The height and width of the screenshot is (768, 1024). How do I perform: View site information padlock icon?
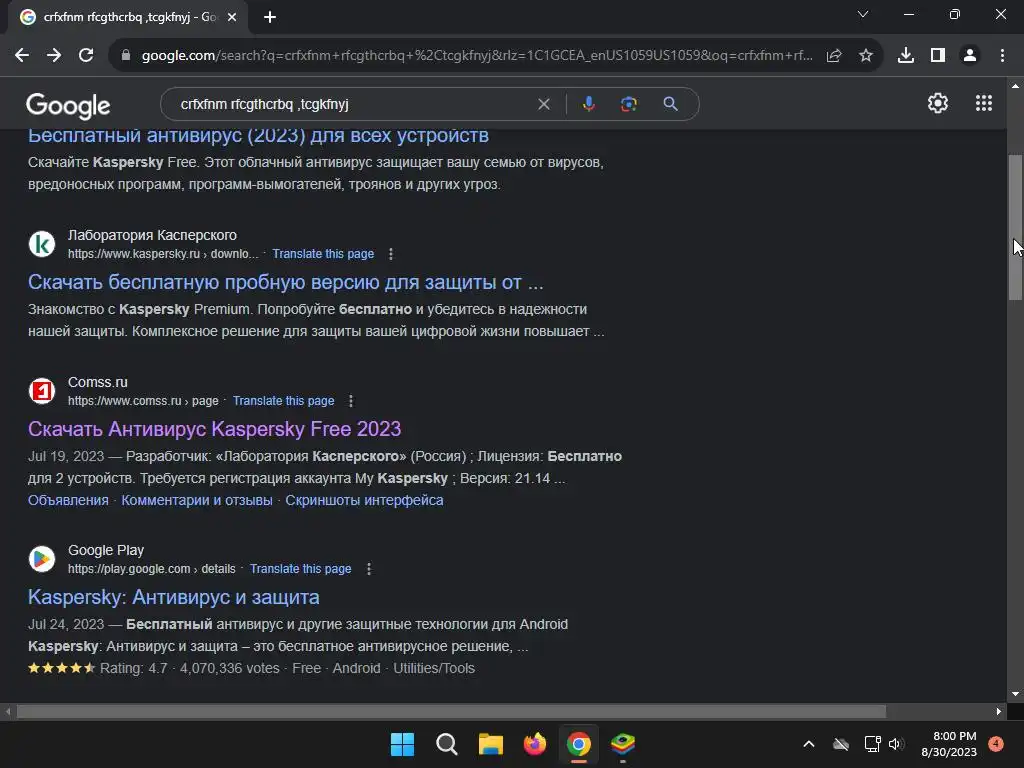[126, 56]
